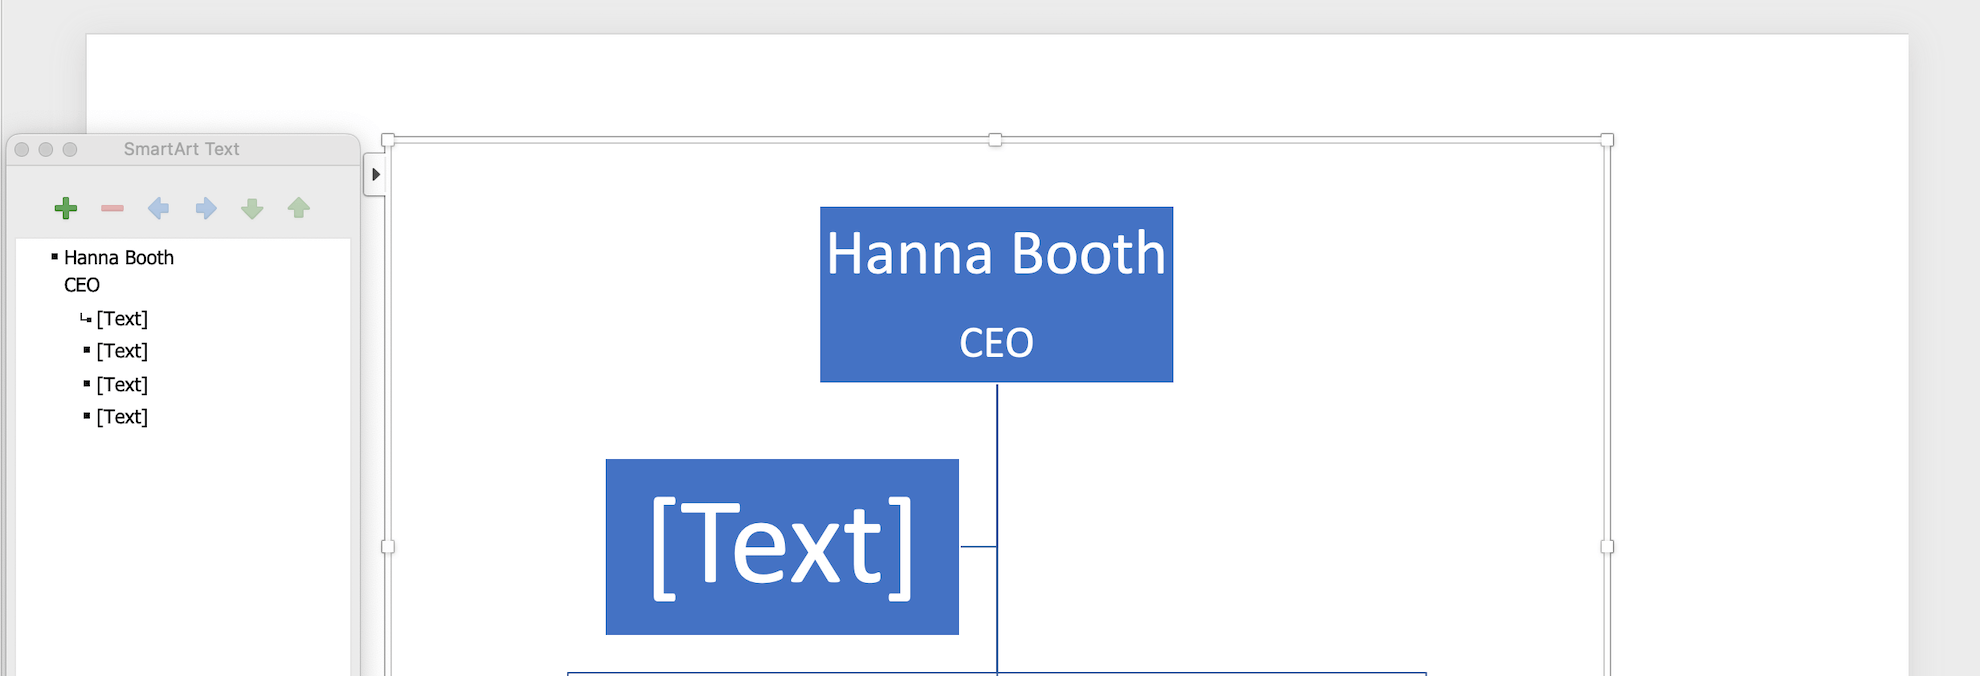The image size is (1980, 676).
Task: Promote the selected entry with the blue left arrow
Action: tap(159, 208)
